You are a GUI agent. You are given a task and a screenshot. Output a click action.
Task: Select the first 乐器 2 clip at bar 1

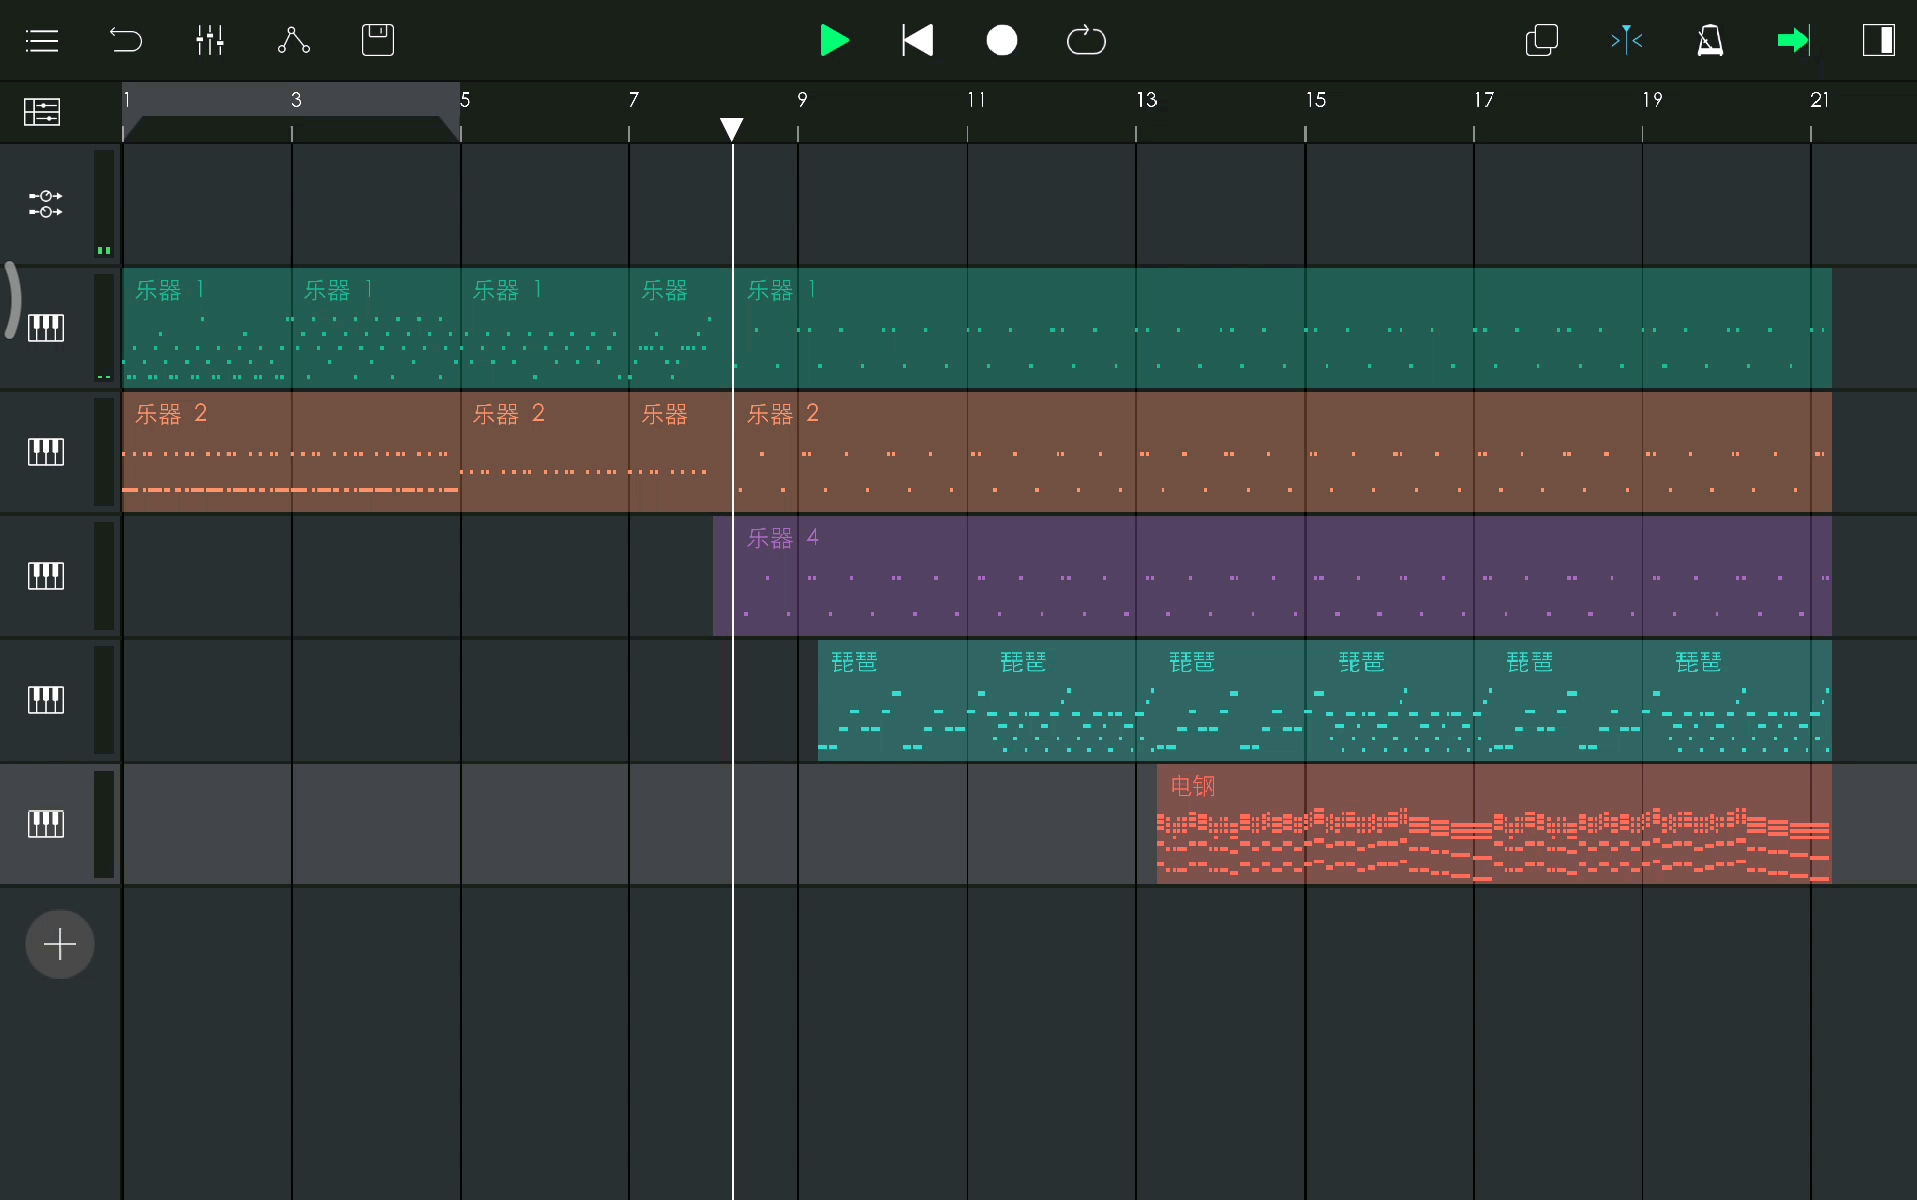(x=291, y=452)
